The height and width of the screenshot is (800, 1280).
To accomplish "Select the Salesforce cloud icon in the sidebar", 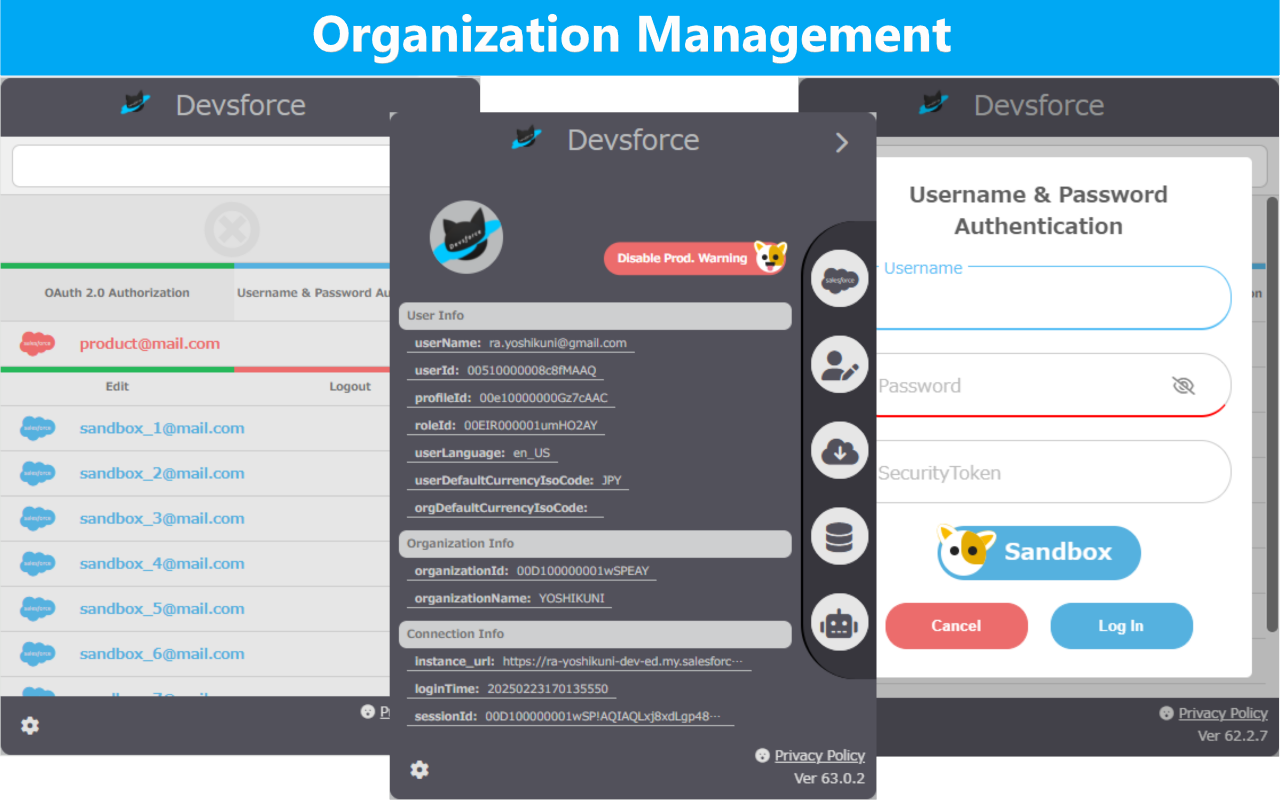I will coord(838,278).
